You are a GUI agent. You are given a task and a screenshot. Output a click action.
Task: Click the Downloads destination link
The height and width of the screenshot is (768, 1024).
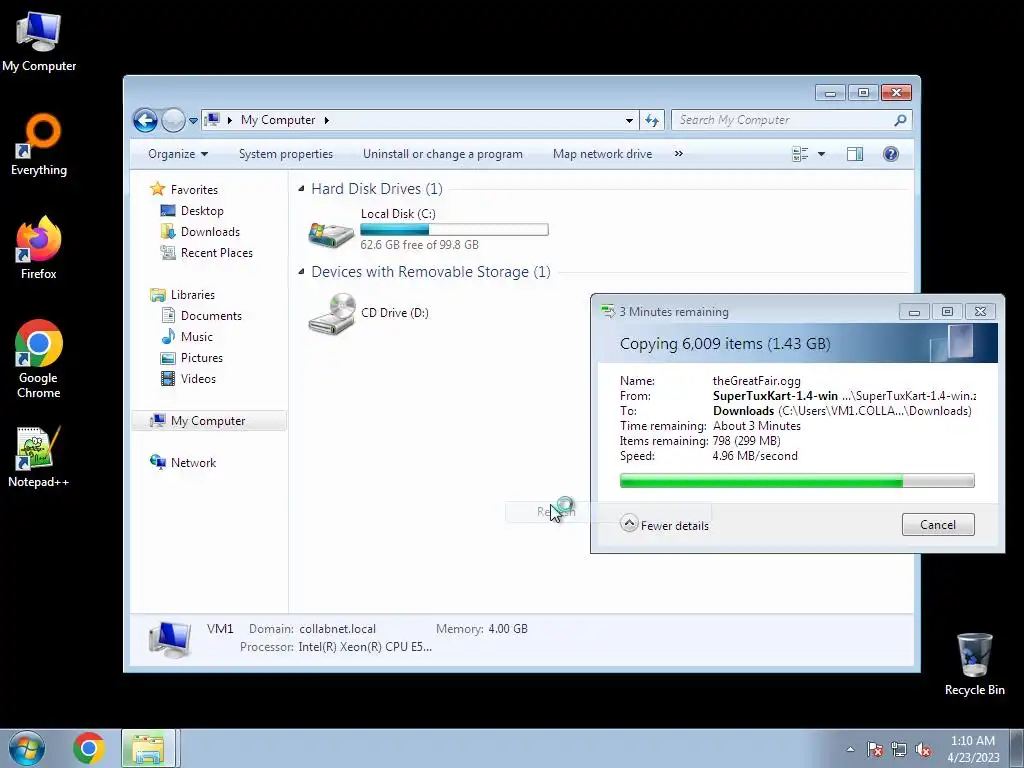[x=743, y=411]
